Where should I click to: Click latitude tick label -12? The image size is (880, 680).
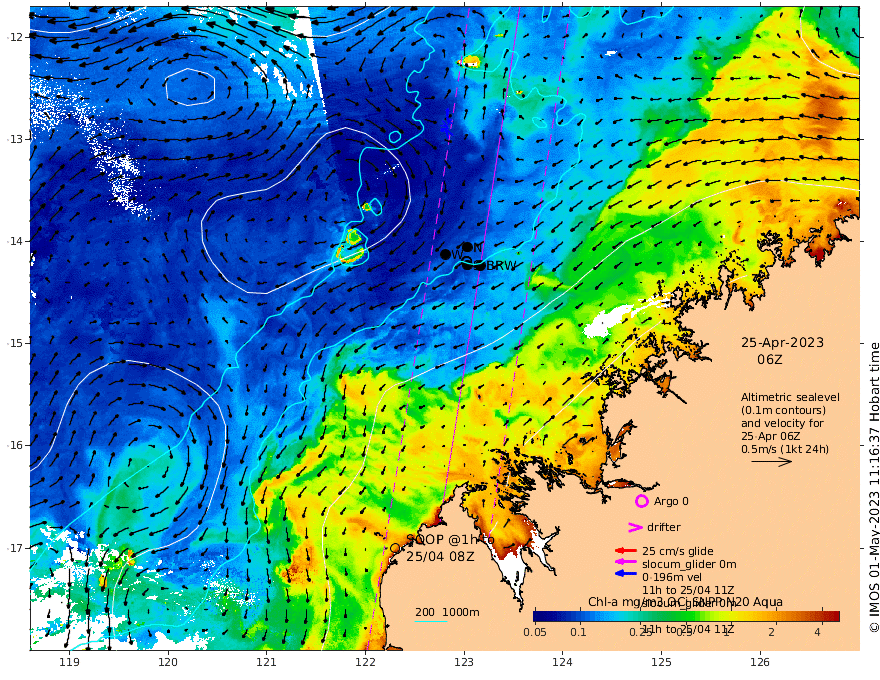tap(16, 36)
